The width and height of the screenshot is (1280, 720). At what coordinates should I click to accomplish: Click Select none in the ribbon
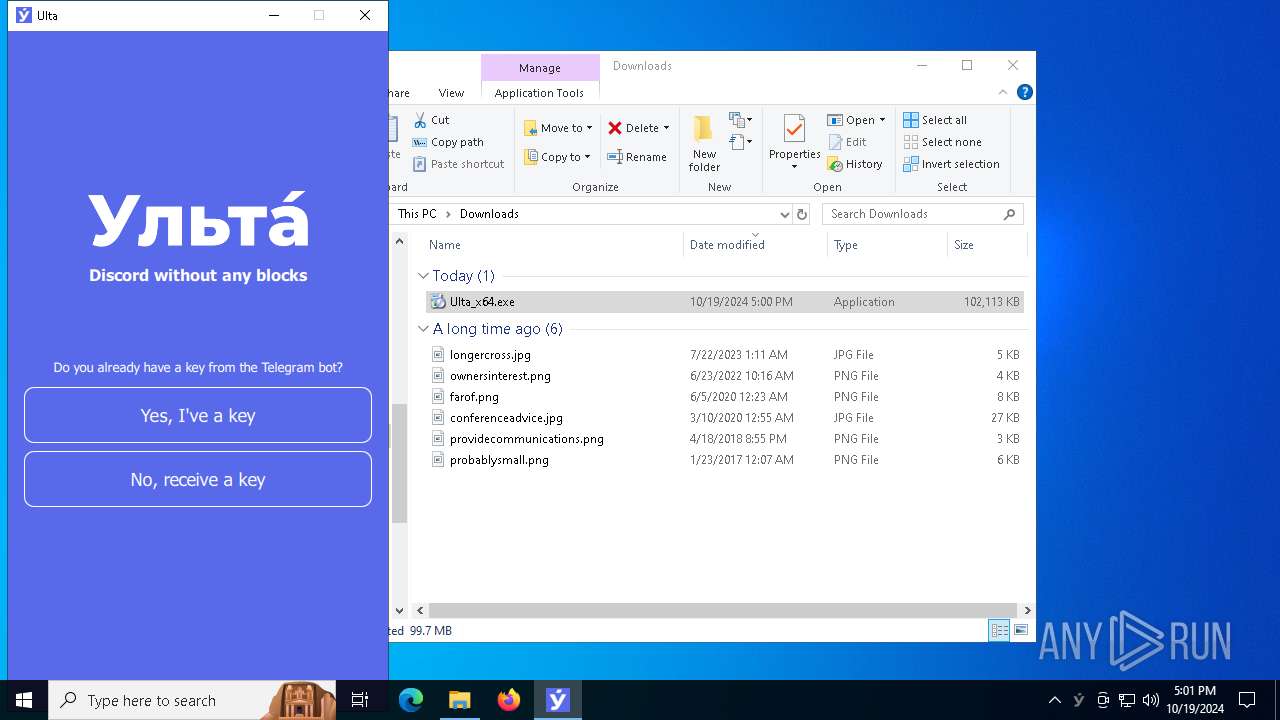click(x=942, y=142)
